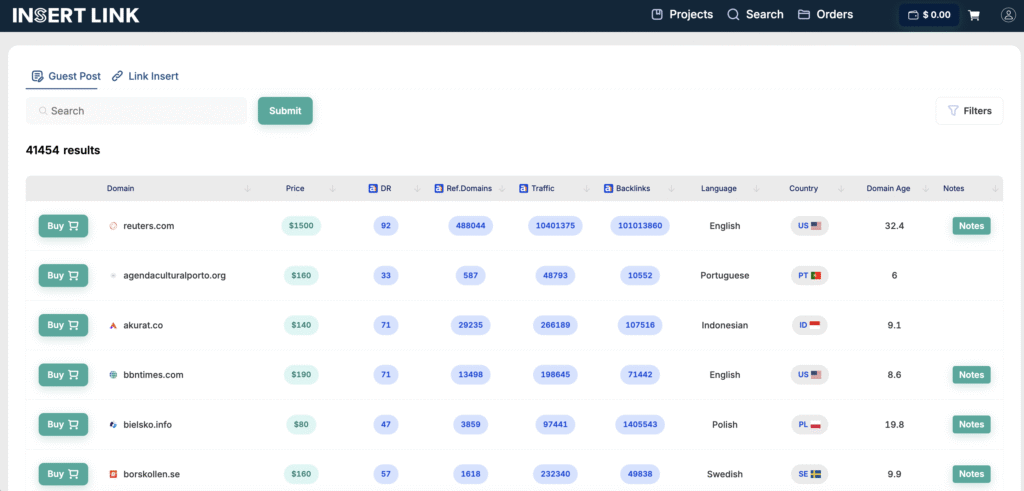Sort by Traffic column arrow
1024x491 pixels.
click(x=586, y=189)
